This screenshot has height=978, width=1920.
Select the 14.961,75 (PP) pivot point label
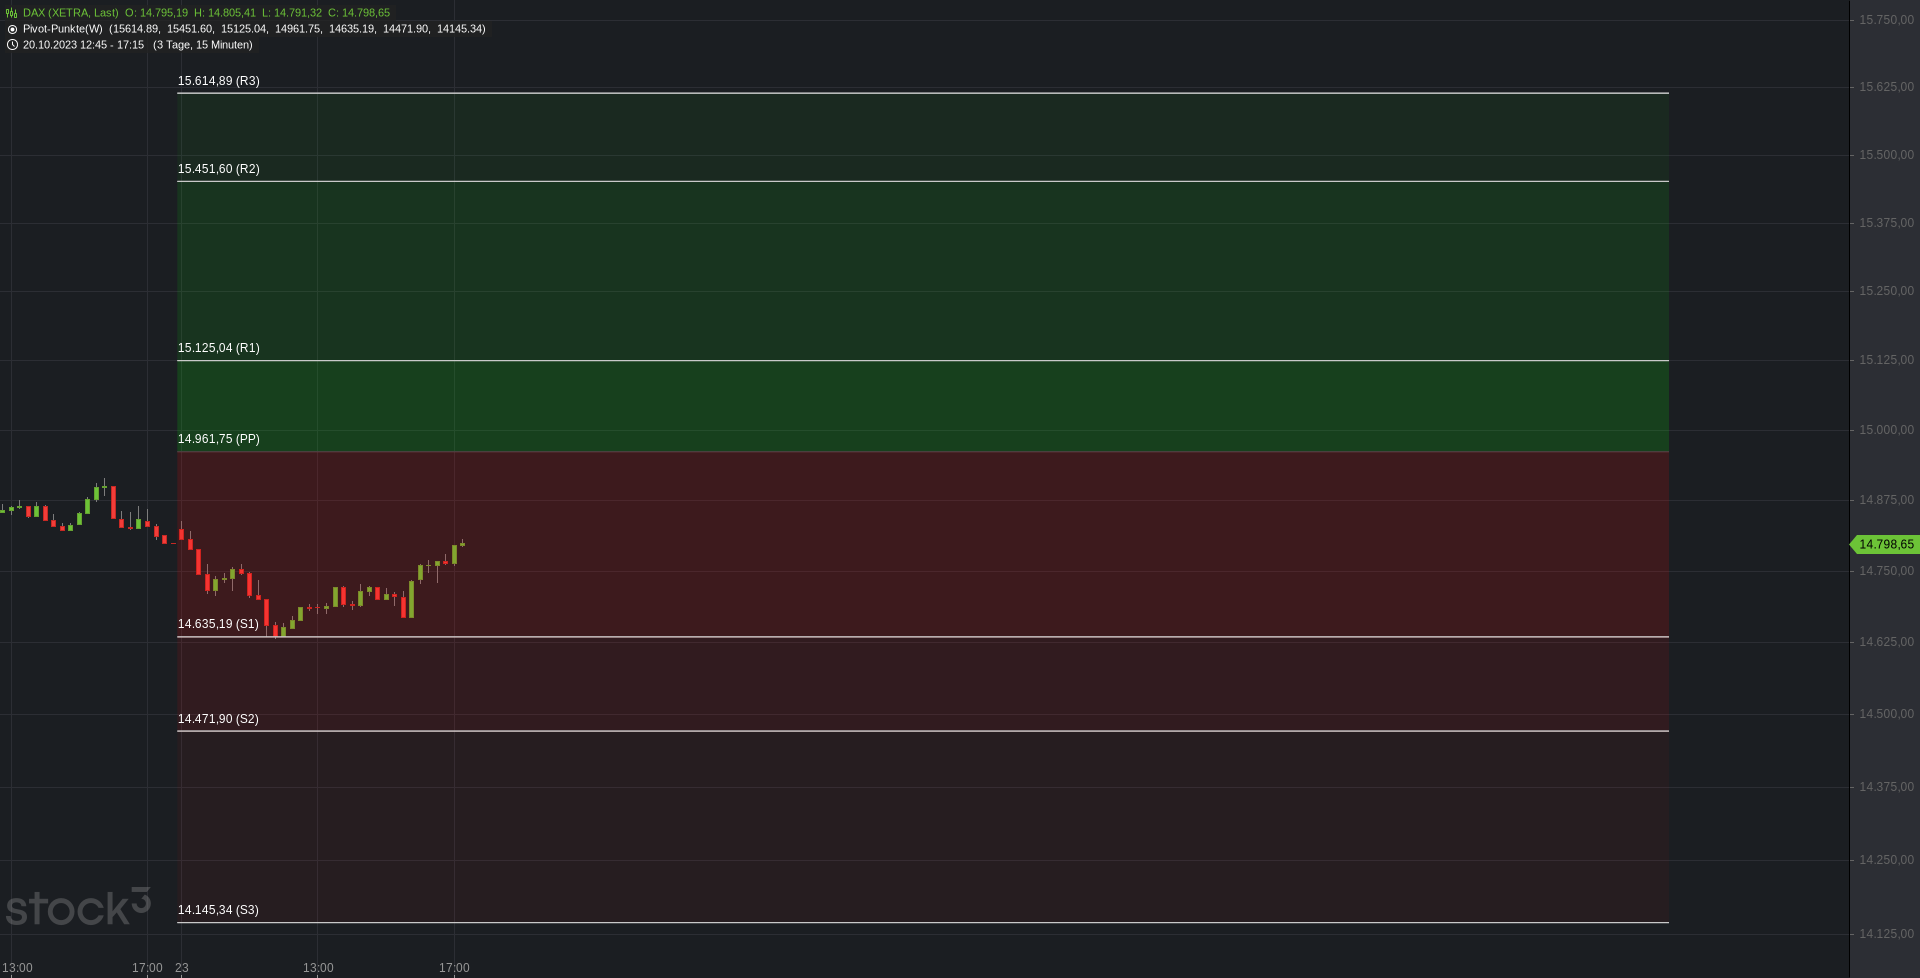[219, 439]
